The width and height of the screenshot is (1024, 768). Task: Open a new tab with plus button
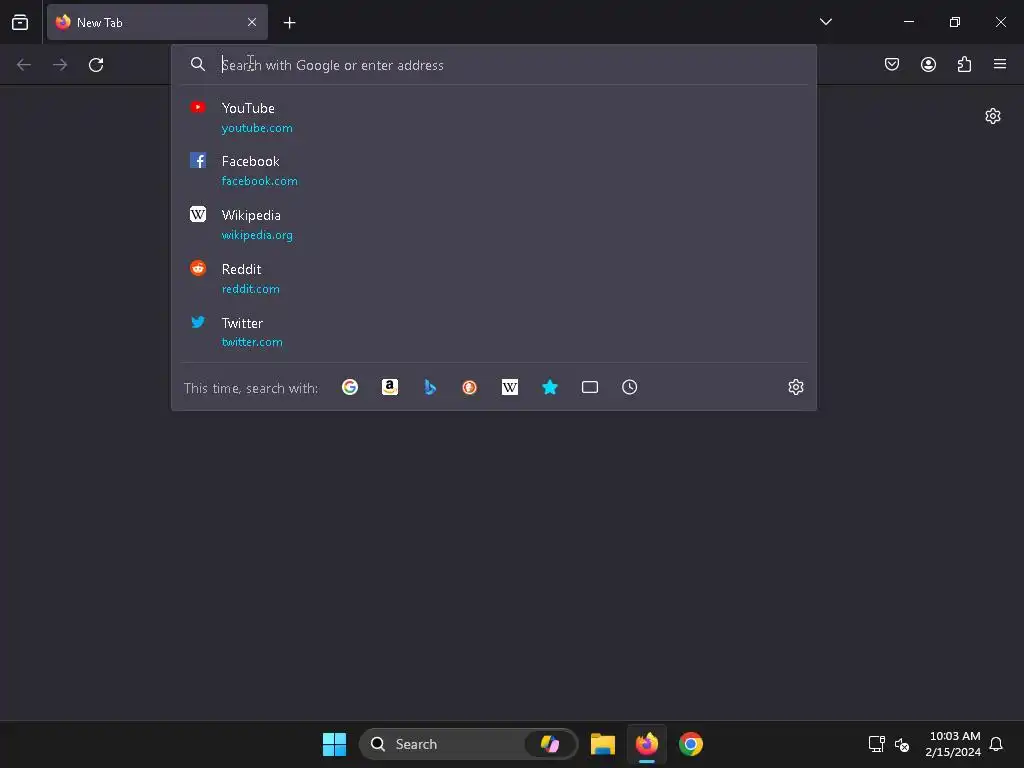coord(289,23)
